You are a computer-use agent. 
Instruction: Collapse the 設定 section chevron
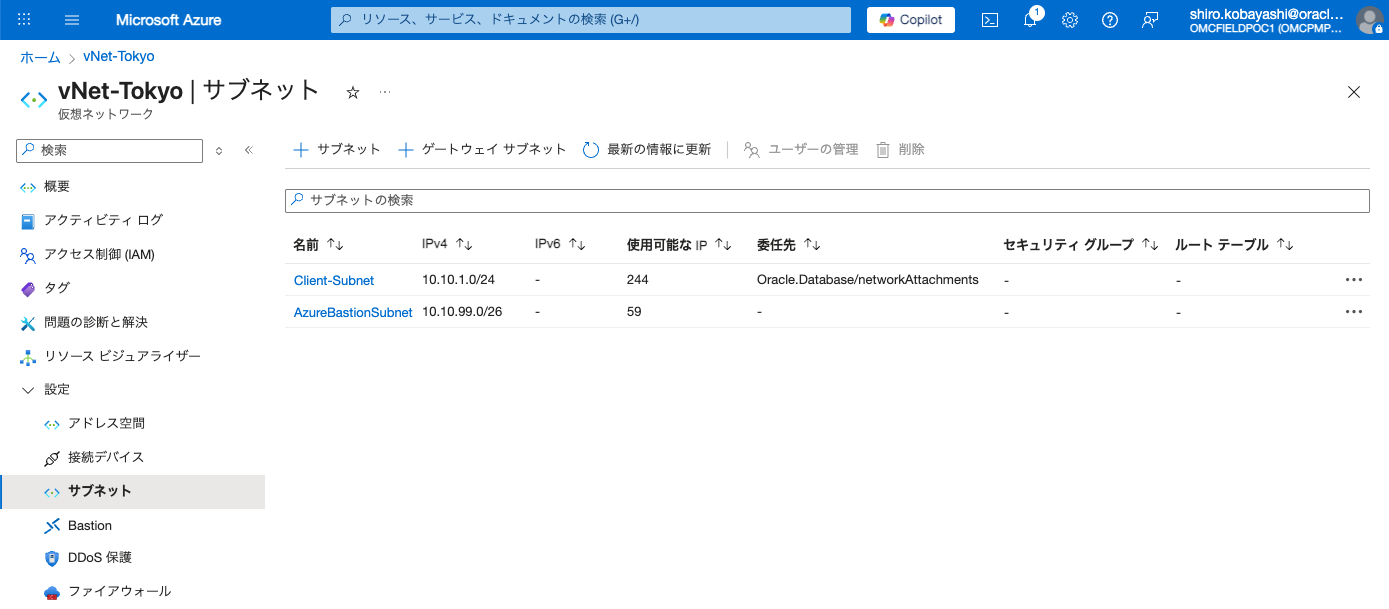pos(28,390)
